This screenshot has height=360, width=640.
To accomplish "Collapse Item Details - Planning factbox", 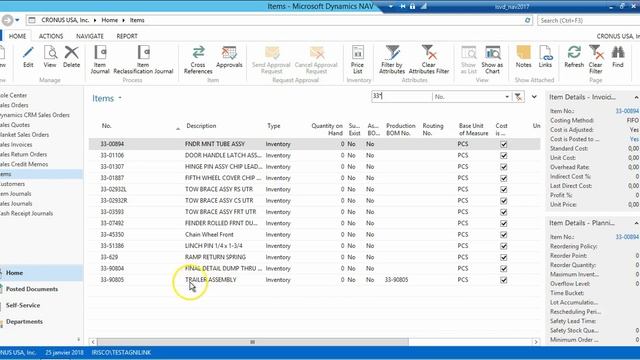I will 636,223.
